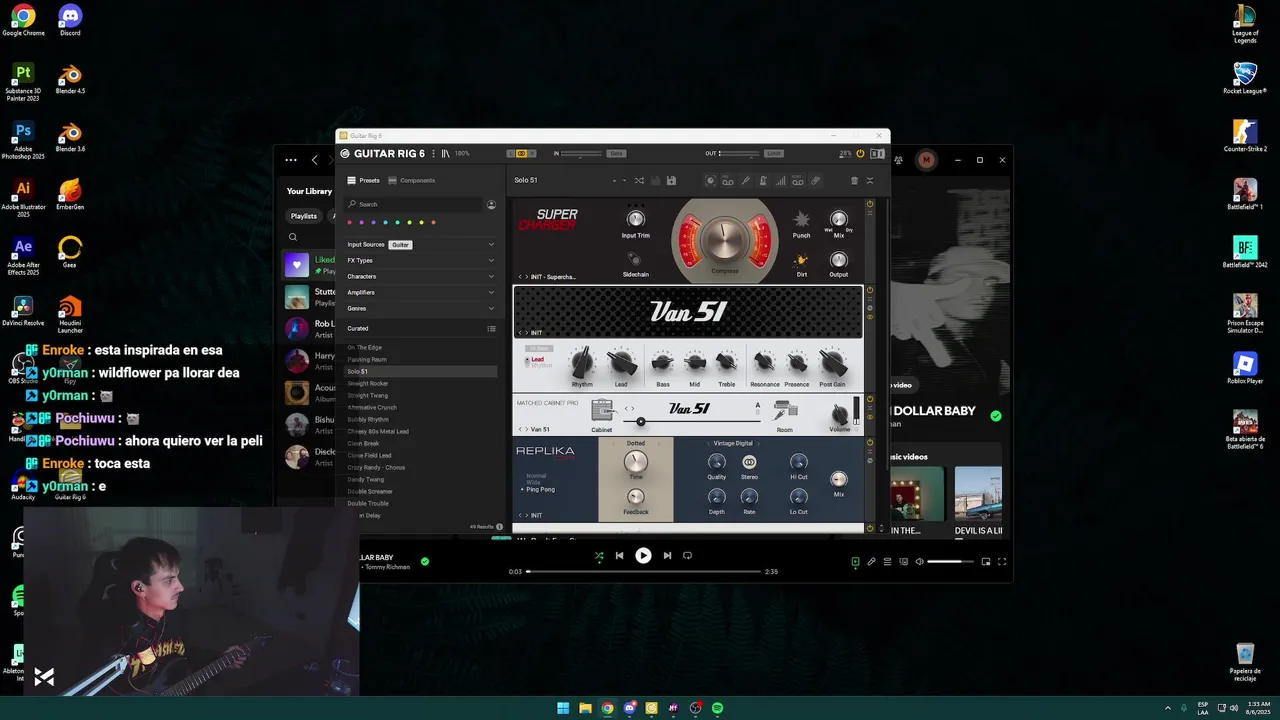Toggle Stereo button in Replika

(749, 462)
